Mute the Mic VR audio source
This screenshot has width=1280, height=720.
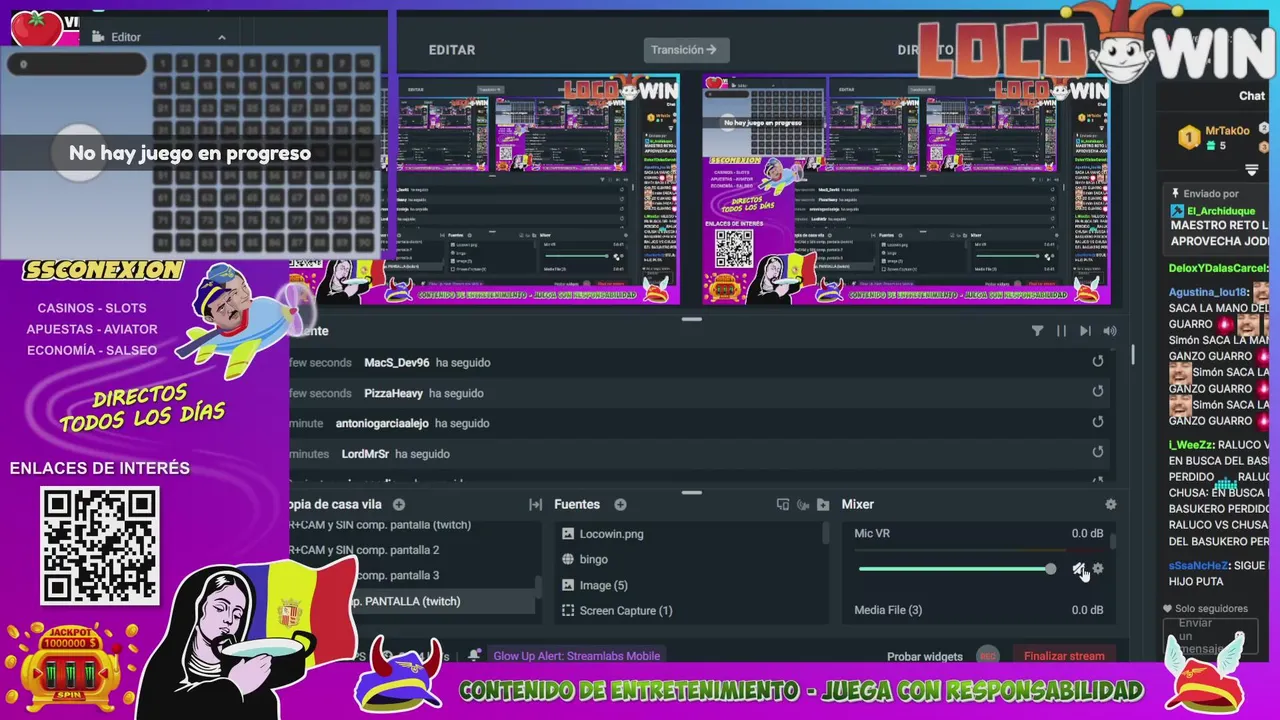tap(1079, 569)
